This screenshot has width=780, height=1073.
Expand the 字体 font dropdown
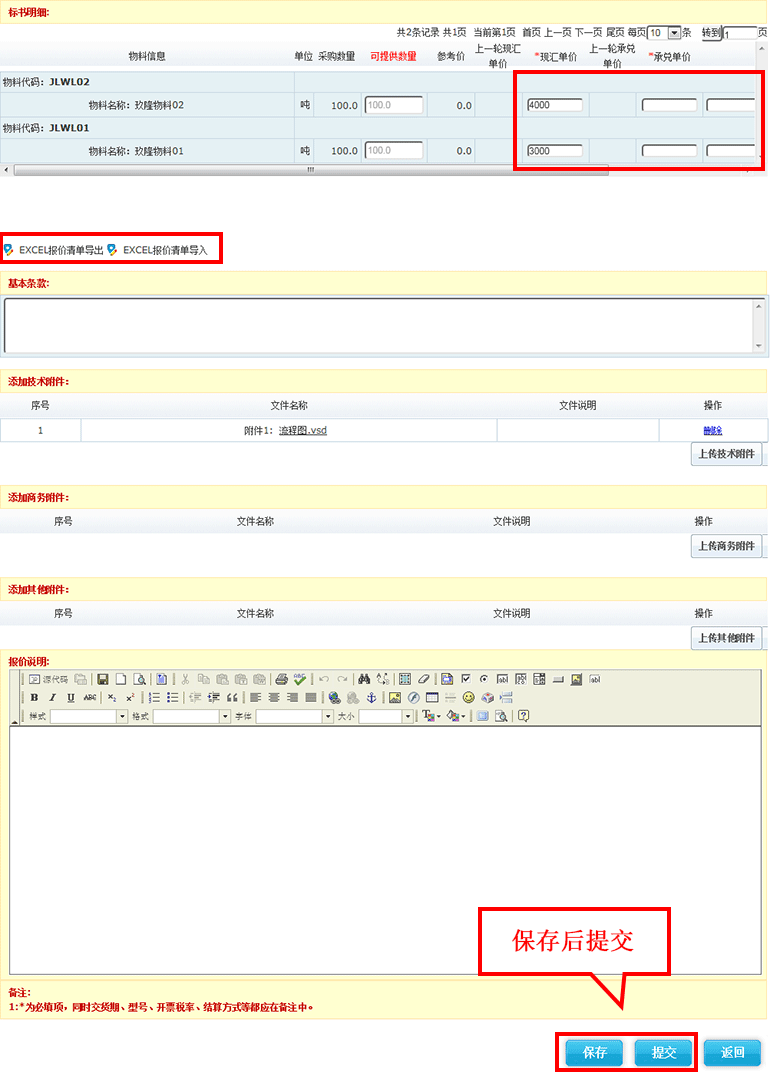[x=328, y=716]
